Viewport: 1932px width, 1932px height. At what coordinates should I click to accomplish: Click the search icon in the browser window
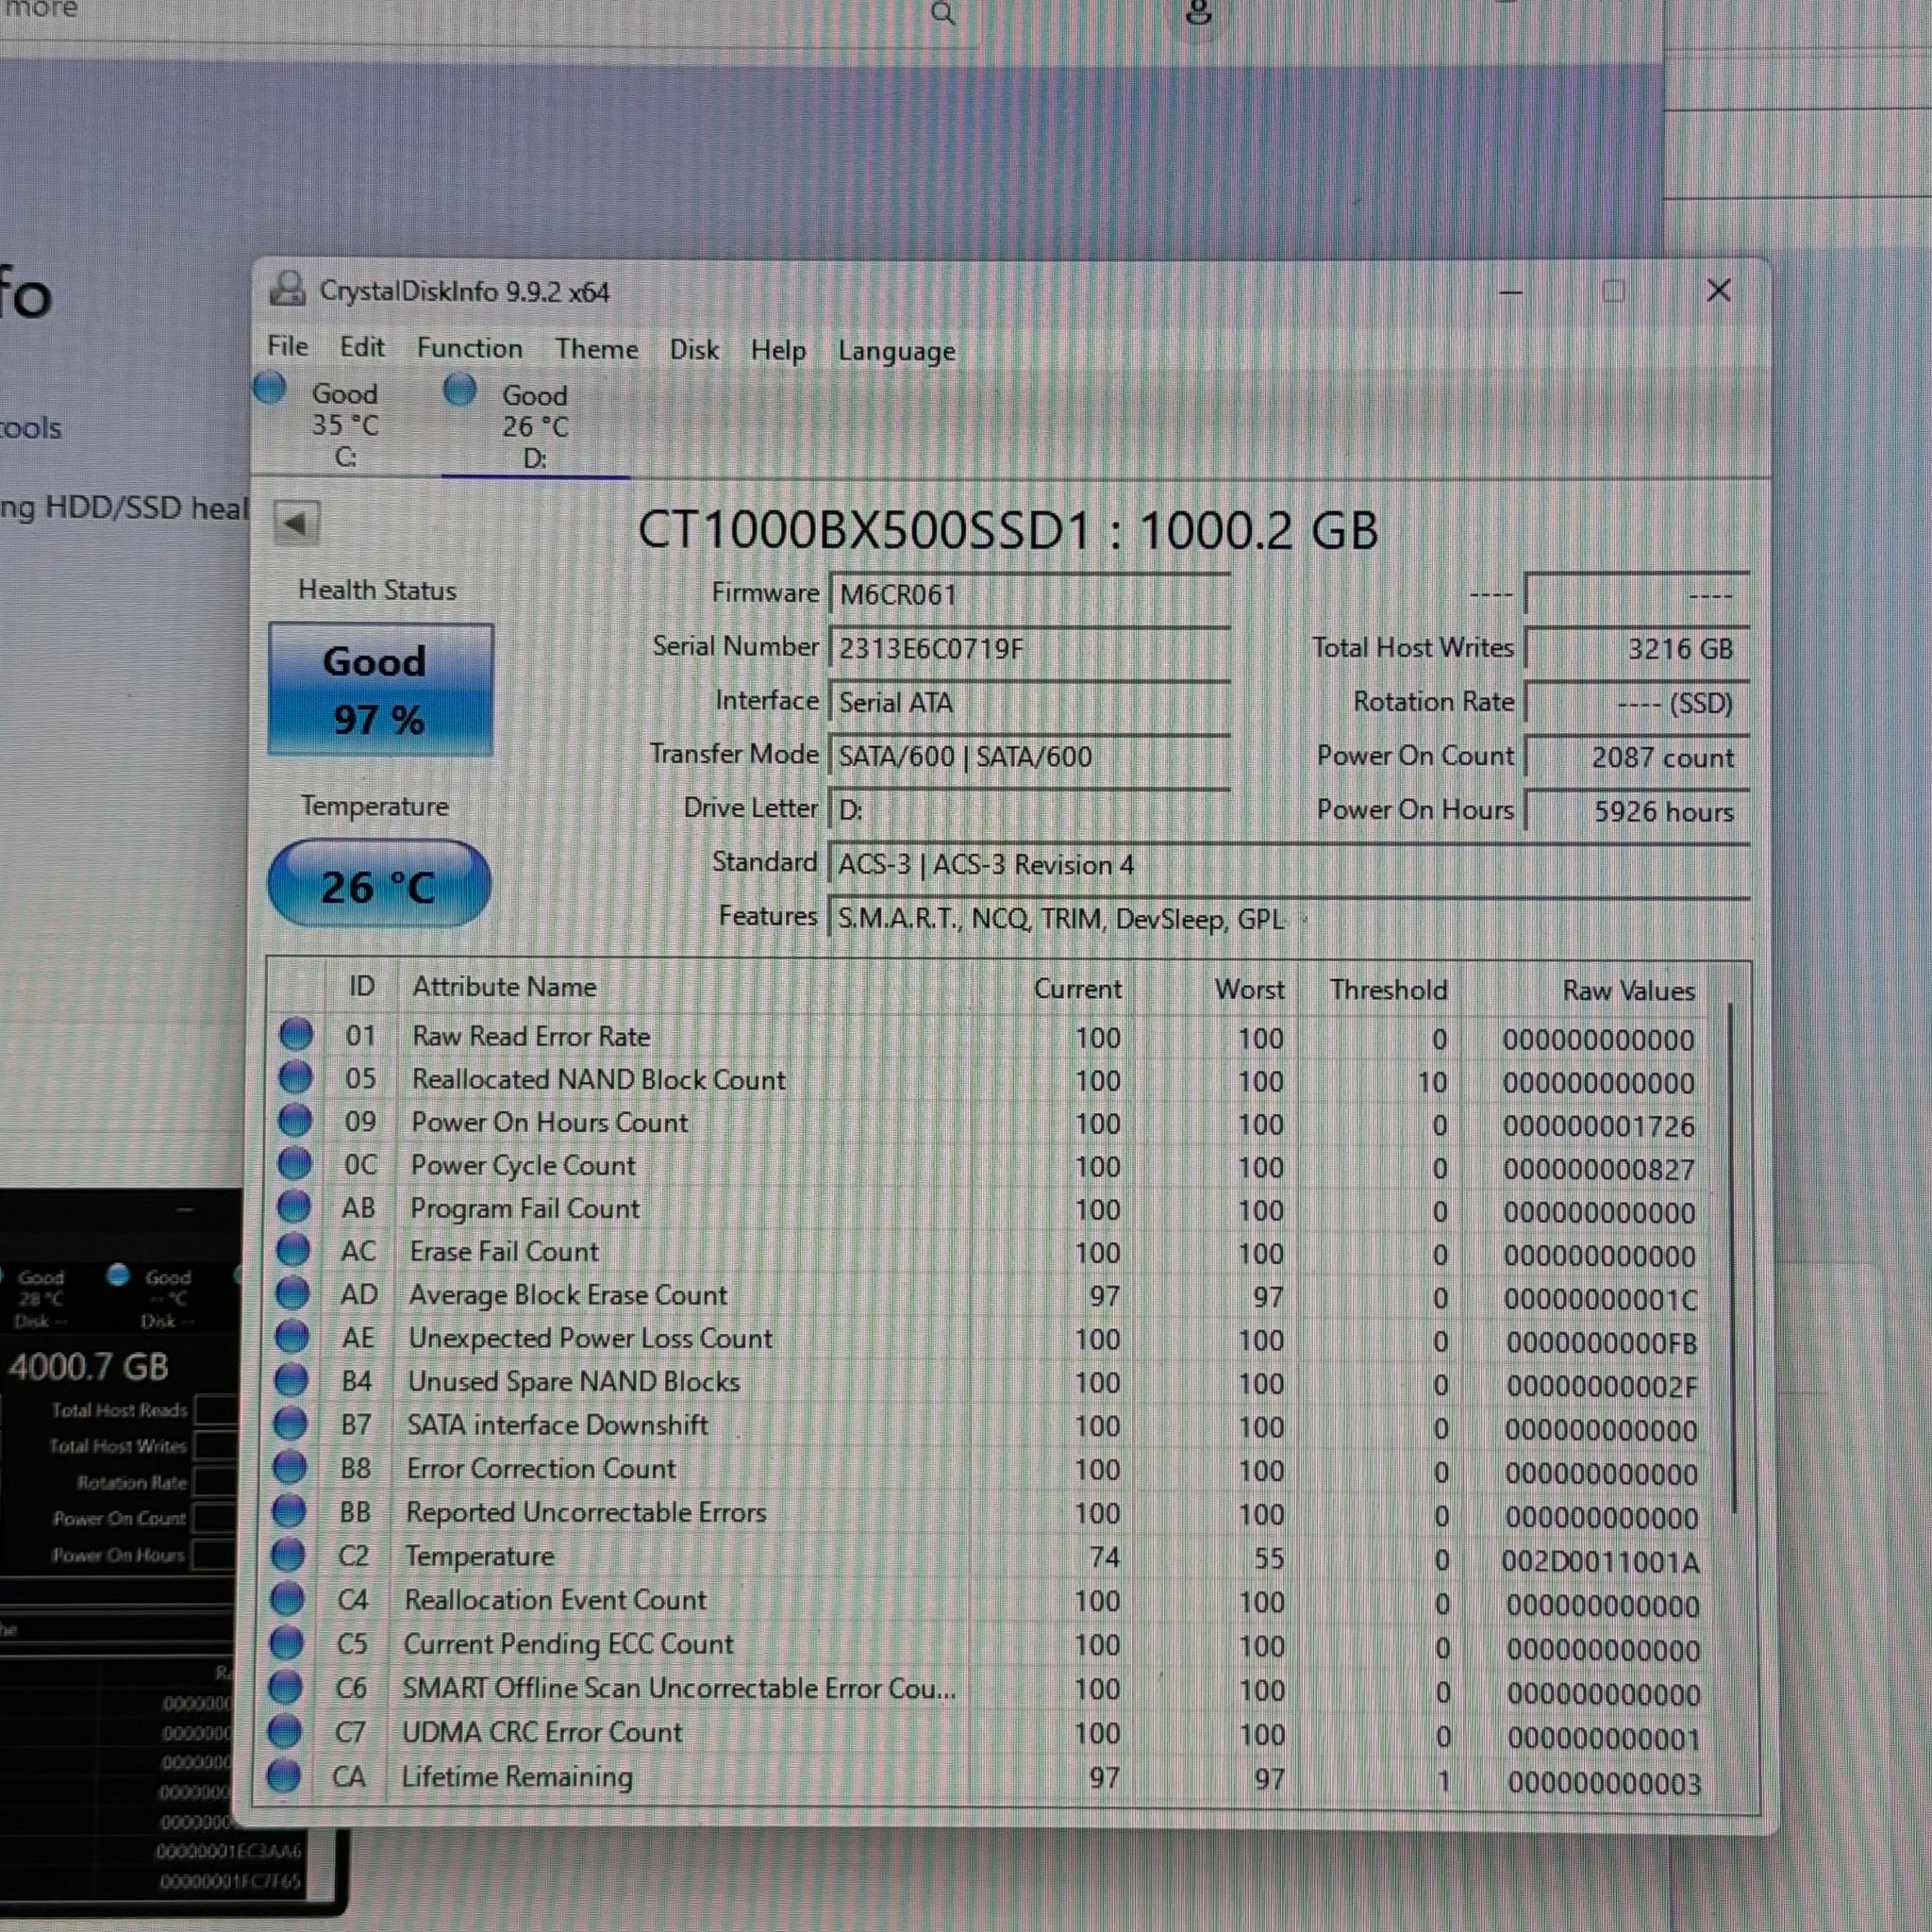(x=942, y=13)
